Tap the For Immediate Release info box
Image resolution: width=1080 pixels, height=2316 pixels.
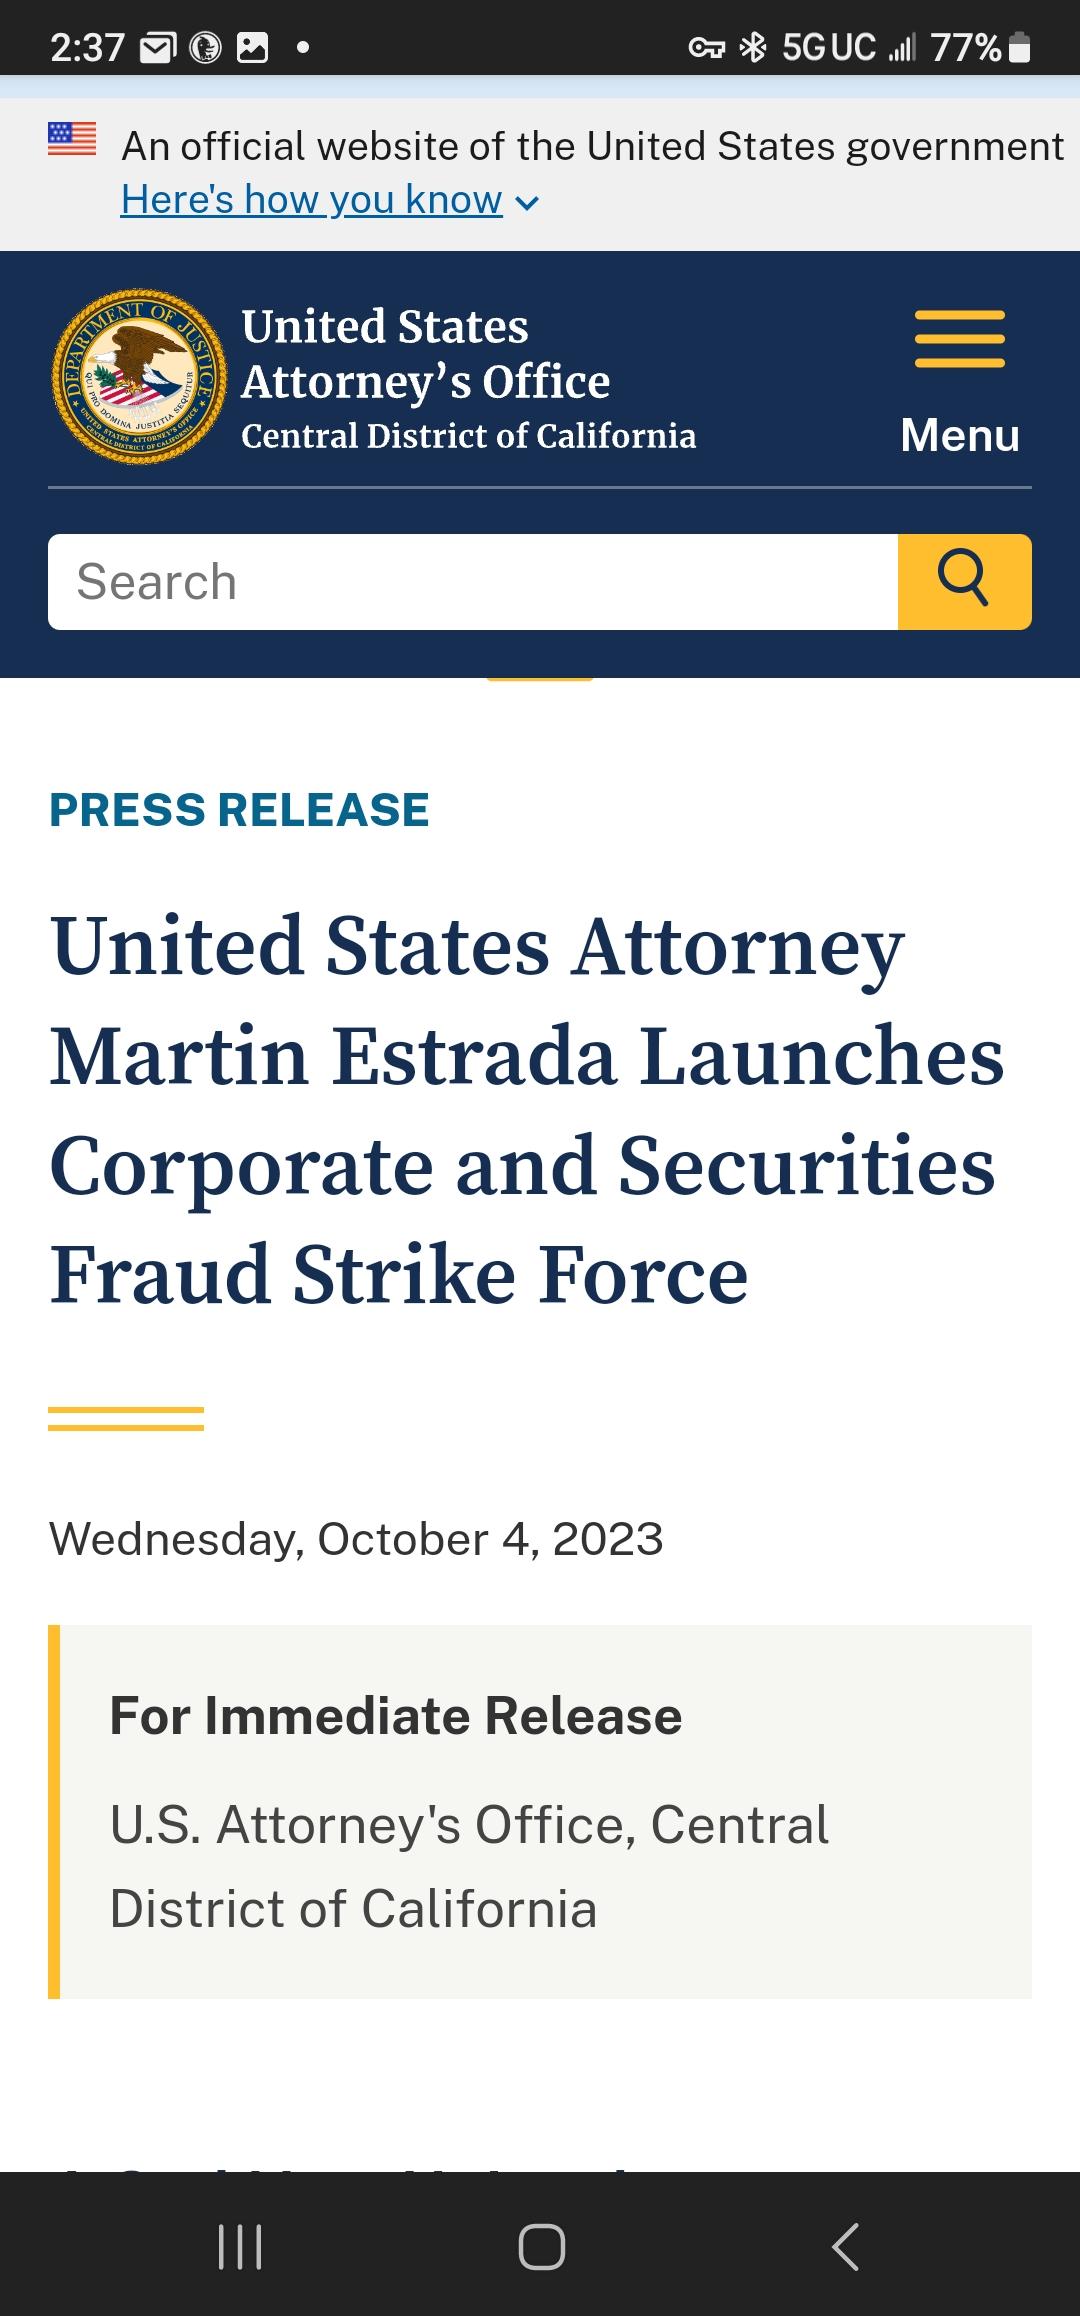coord(540,1812)
